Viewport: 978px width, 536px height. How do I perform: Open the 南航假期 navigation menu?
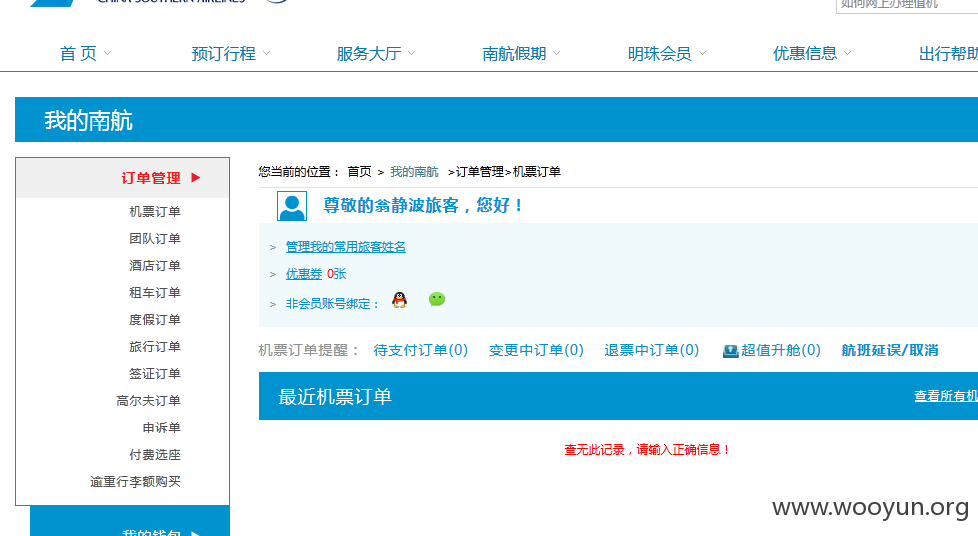[514, 54]
